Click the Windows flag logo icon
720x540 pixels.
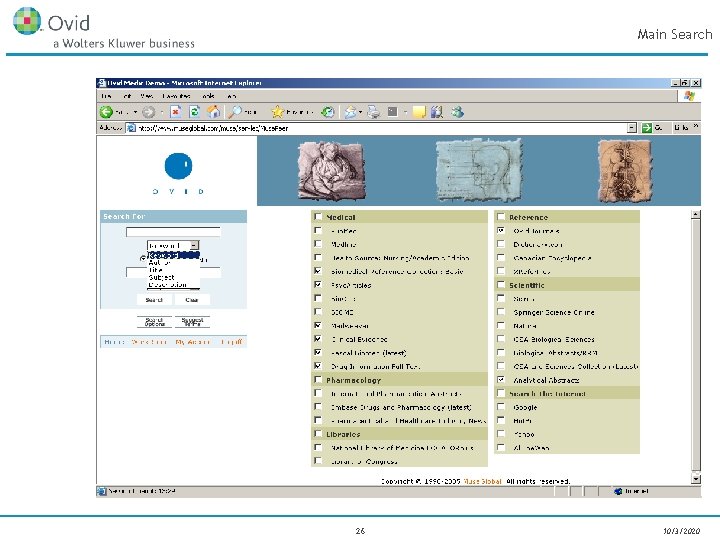(689, 96)
